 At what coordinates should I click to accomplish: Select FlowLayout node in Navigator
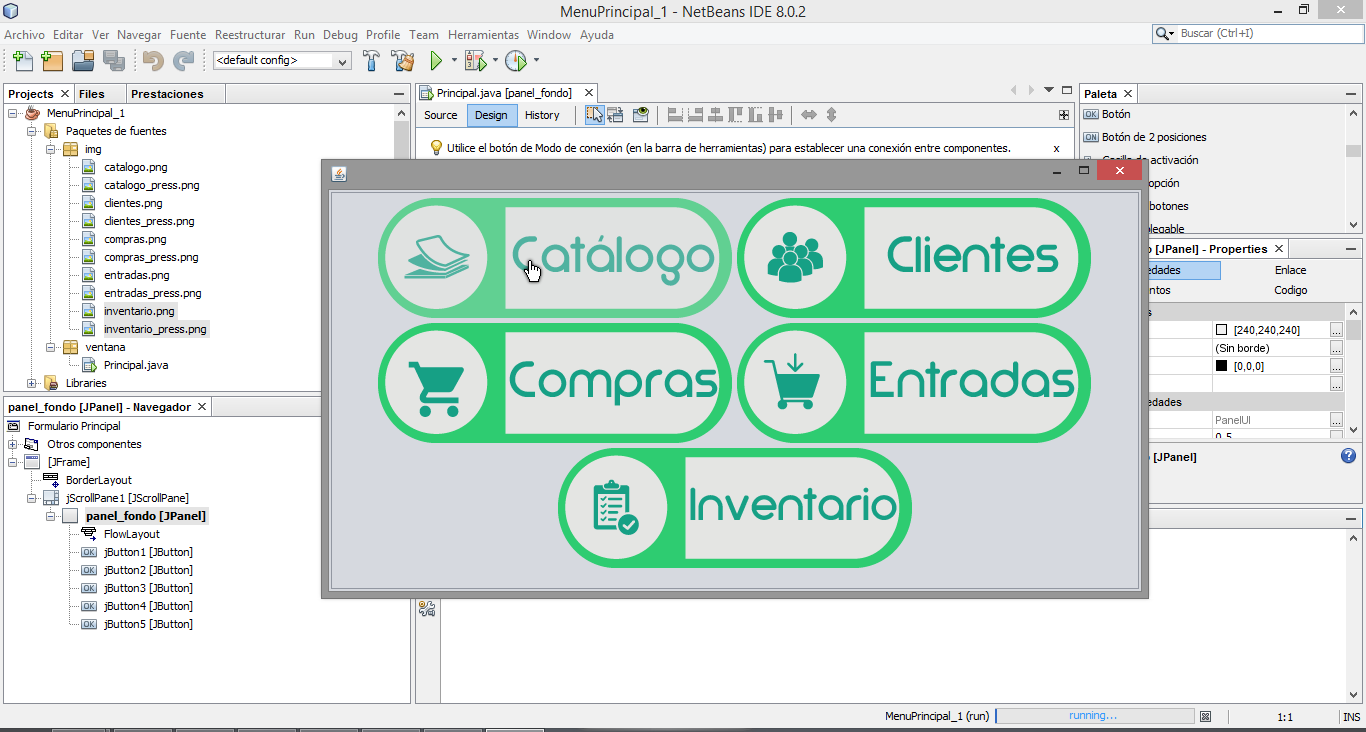point(132,534)
